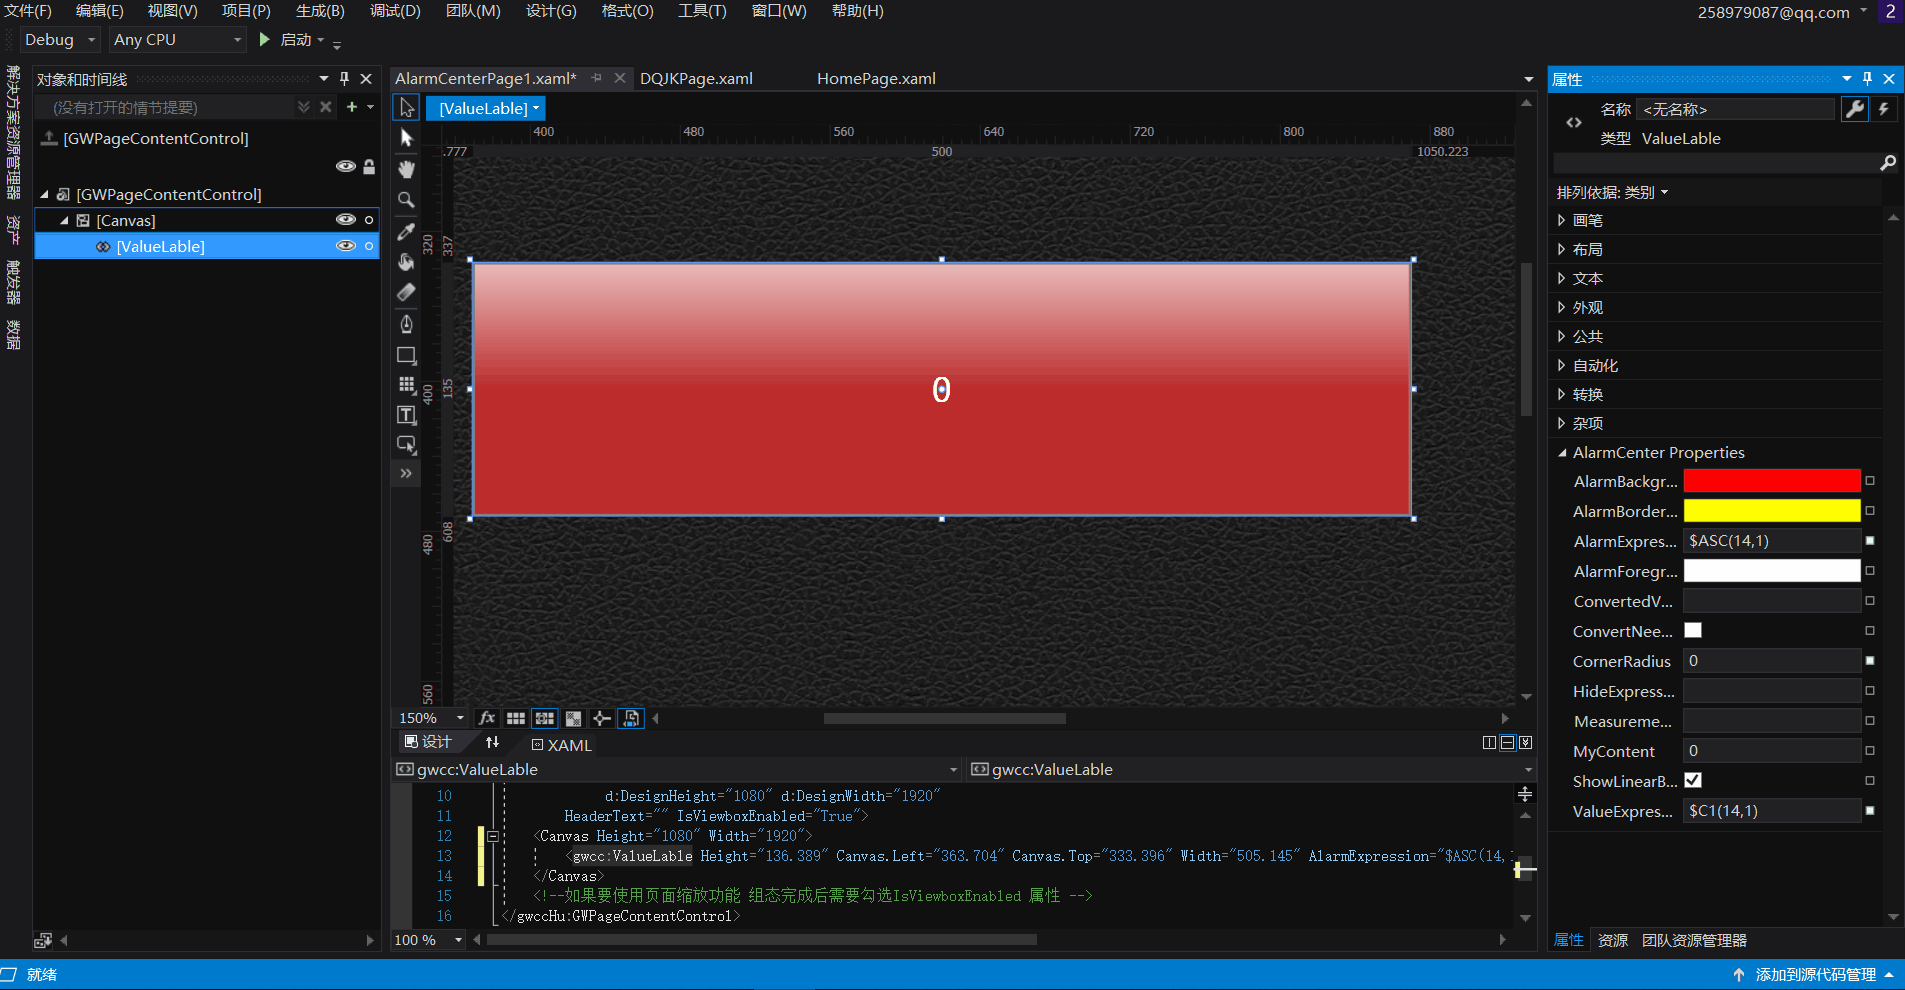
Task: Click the yellow AlarmBorder color swatch
Action: (1771, 511)
